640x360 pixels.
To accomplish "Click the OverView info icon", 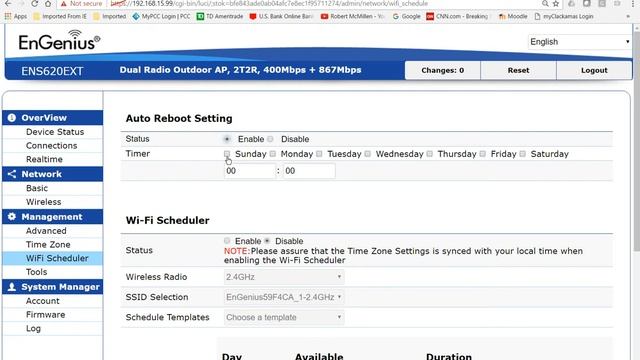I will coord(11,118).
